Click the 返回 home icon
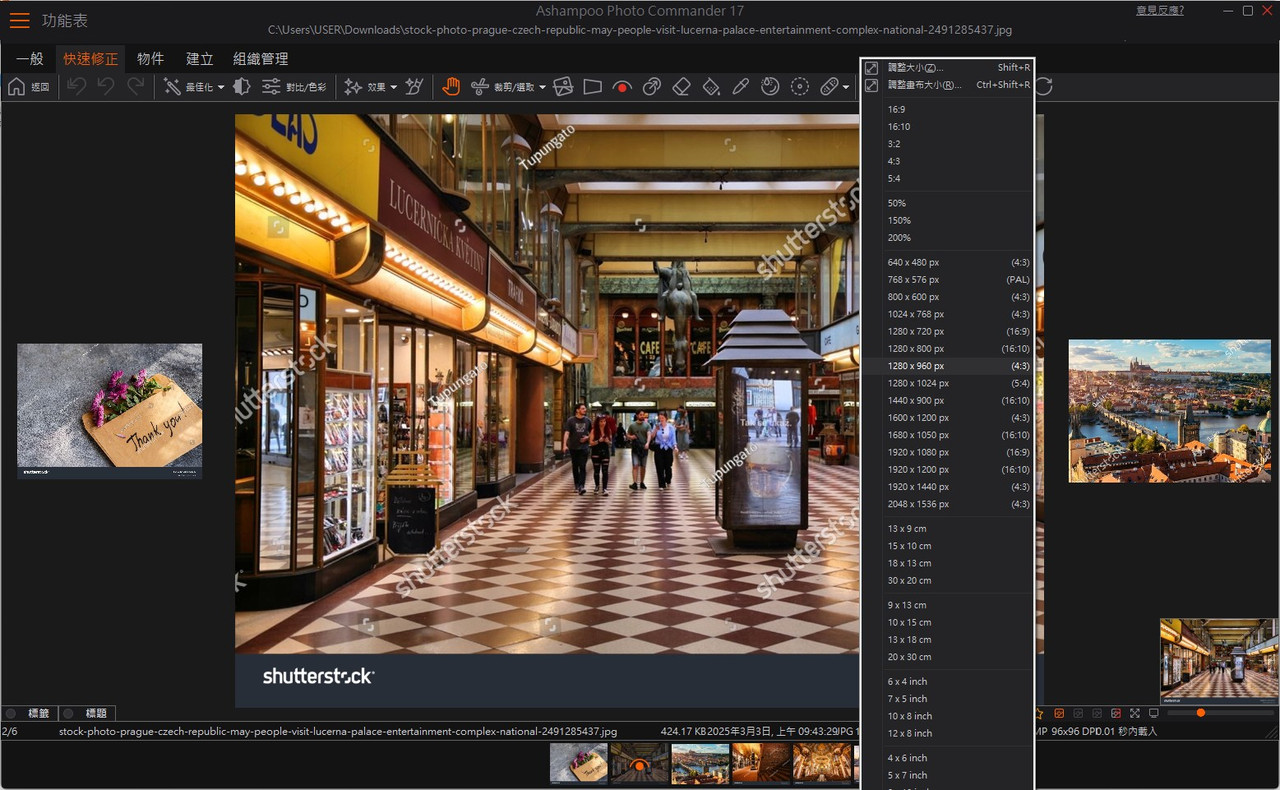This screenshot has width=1280, height=790. coord(17,87)
